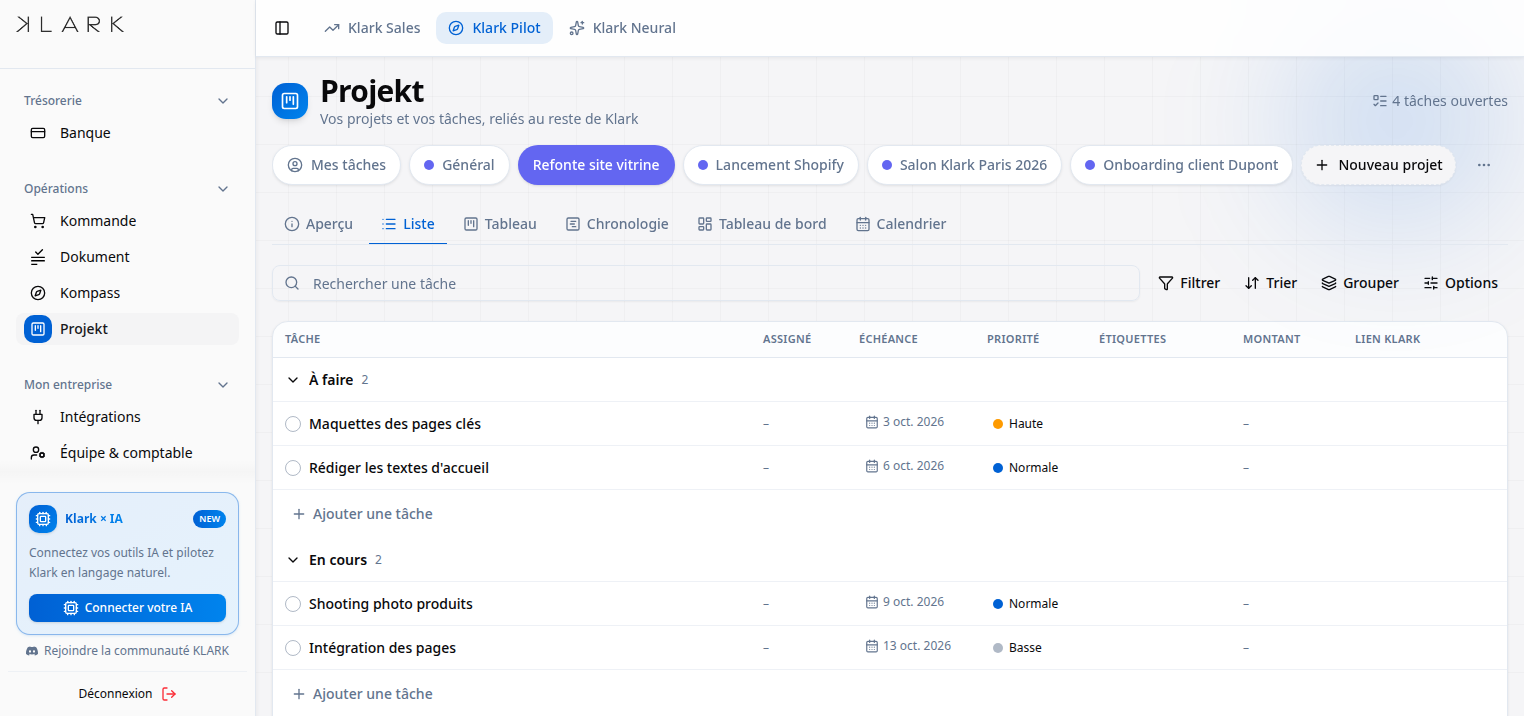The width and height of the screenshot is (1524, 716).
Task: Collapse the En cours task group
Action: coord(293,560)
